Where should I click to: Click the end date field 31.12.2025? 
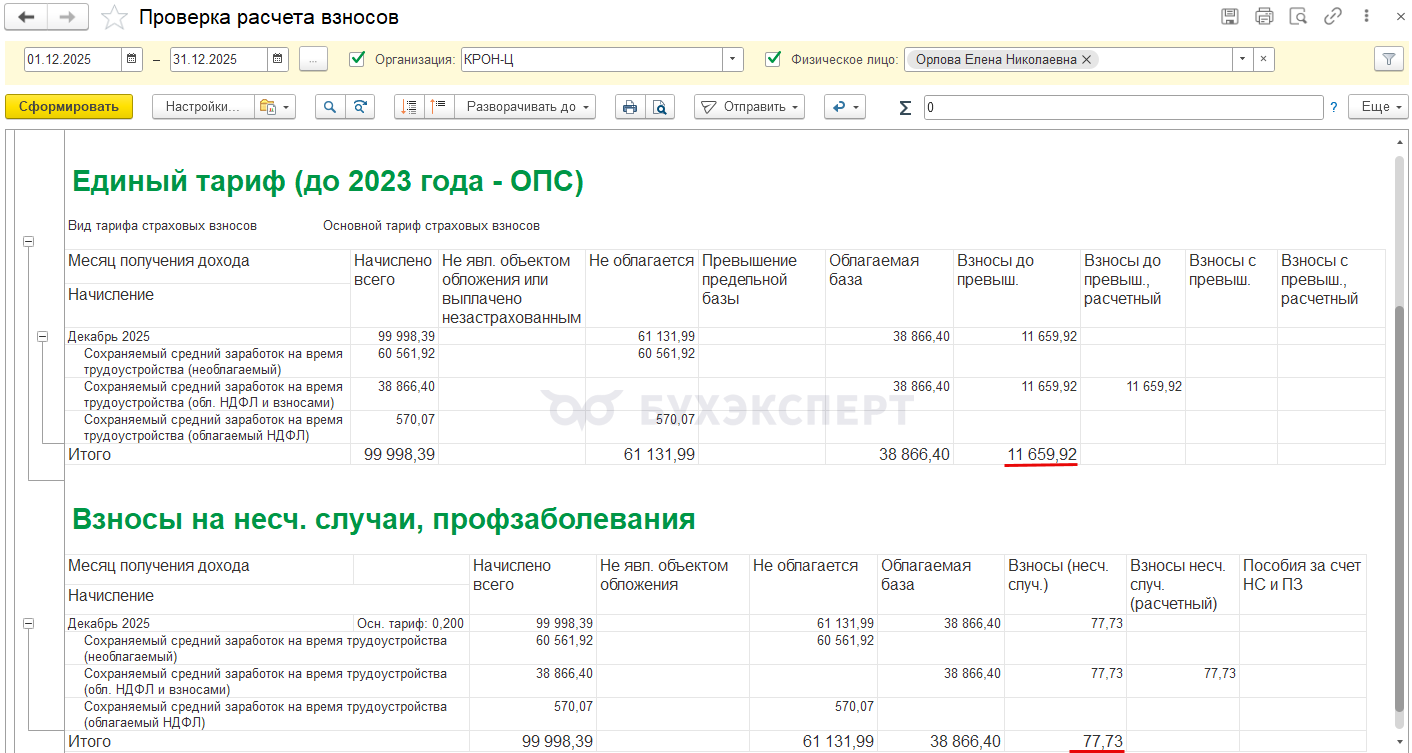click(219, 59)
